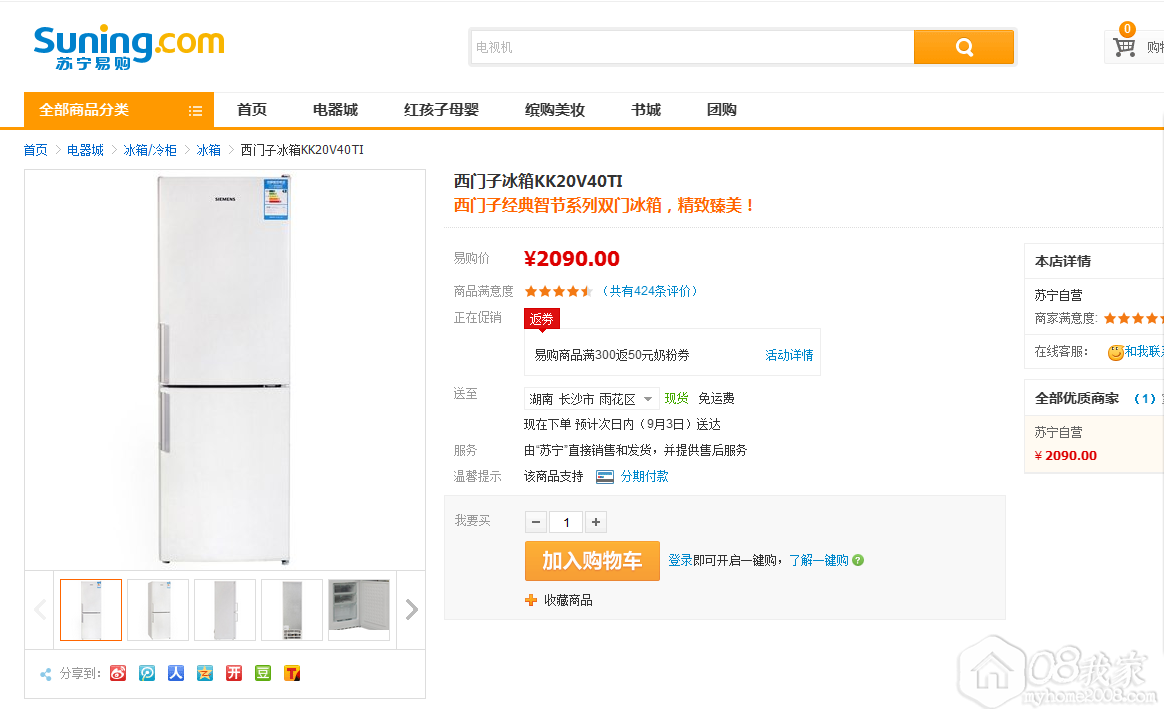This screenshot has height=714, width=1164.
Task: Show next product thumbnails with right arrow
Action: (411, 609)
